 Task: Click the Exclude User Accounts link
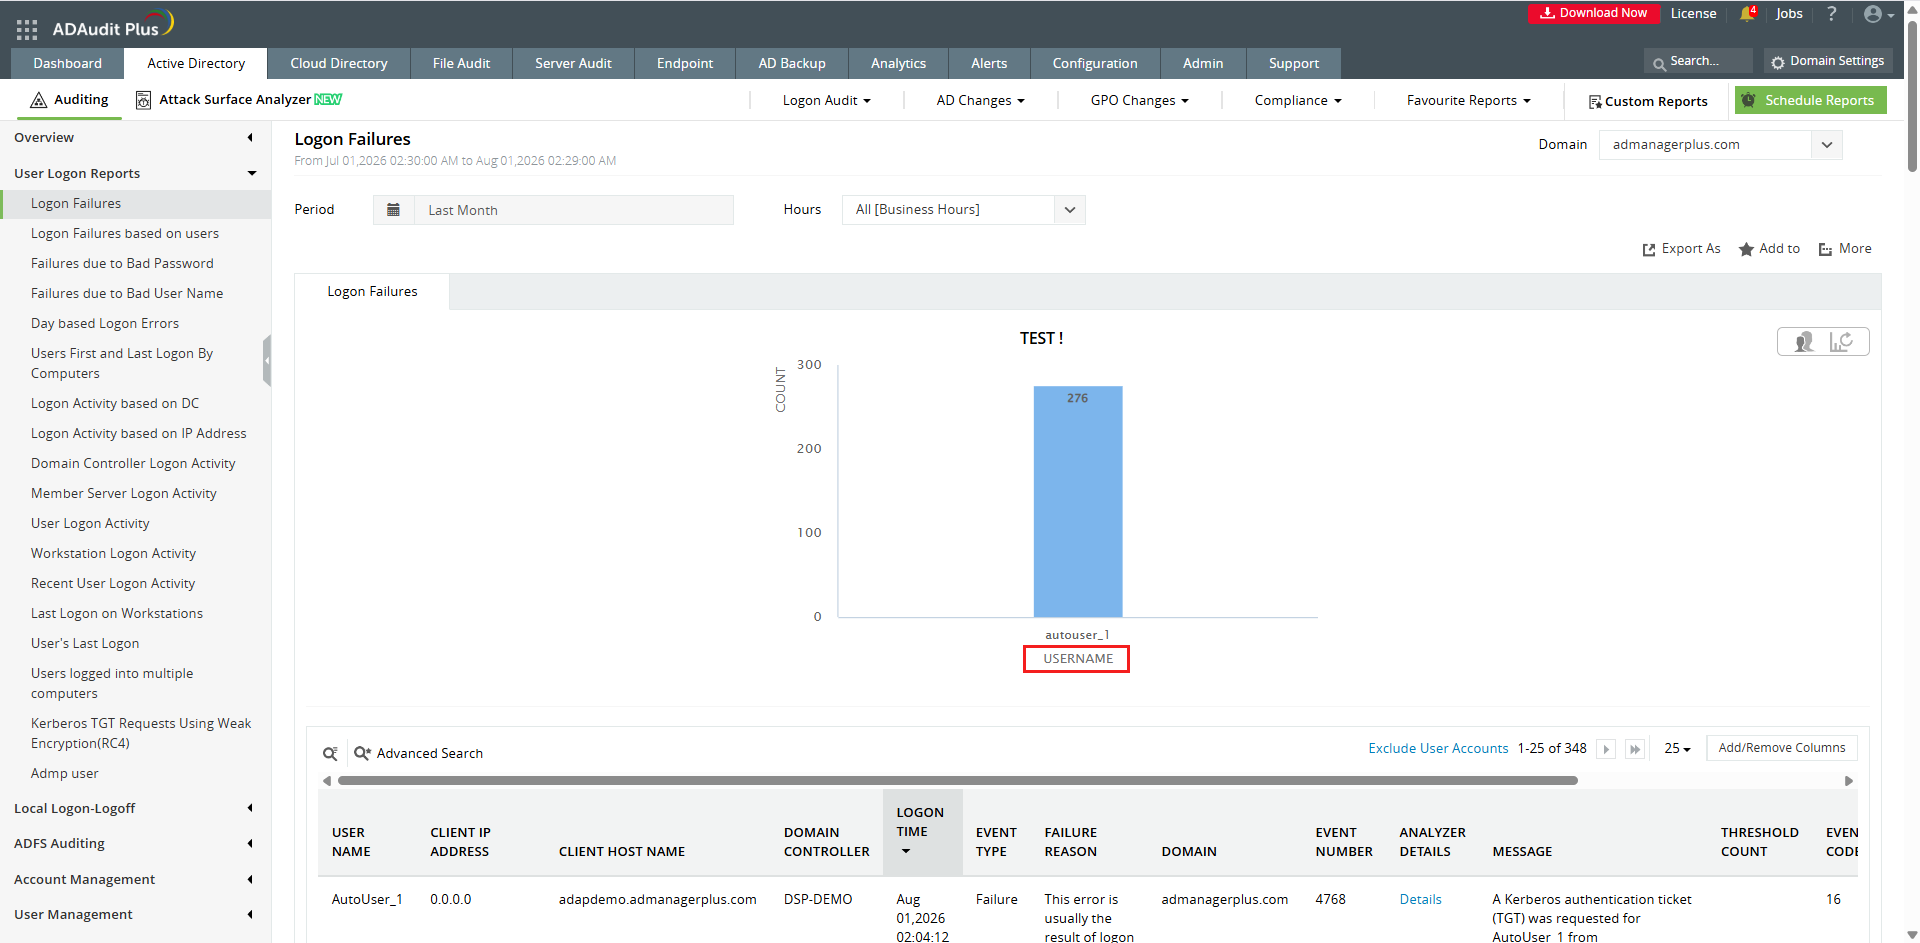coord(1438,749)
